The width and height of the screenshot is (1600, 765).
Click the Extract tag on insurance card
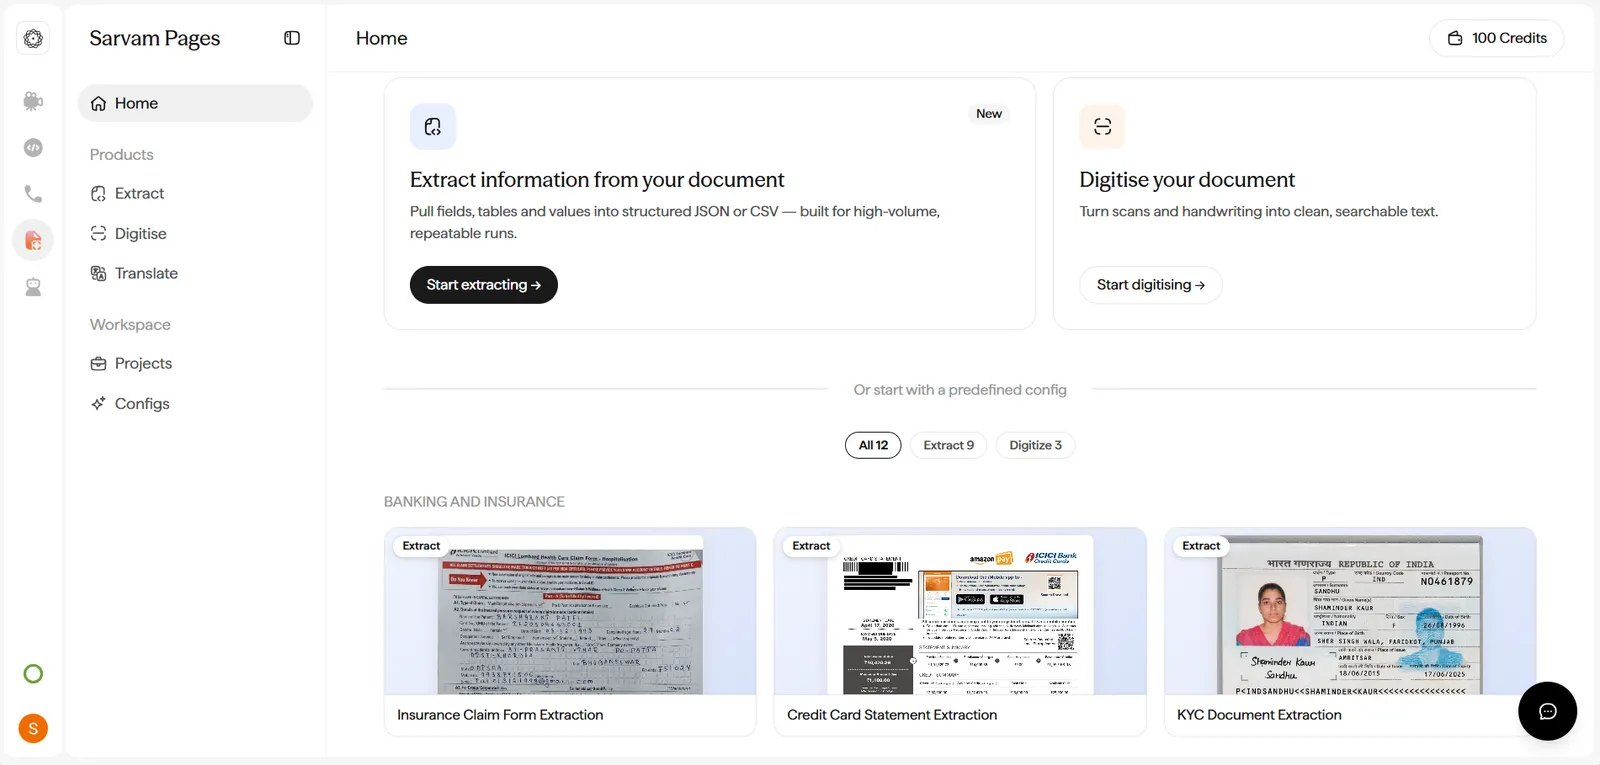[421, 546]
